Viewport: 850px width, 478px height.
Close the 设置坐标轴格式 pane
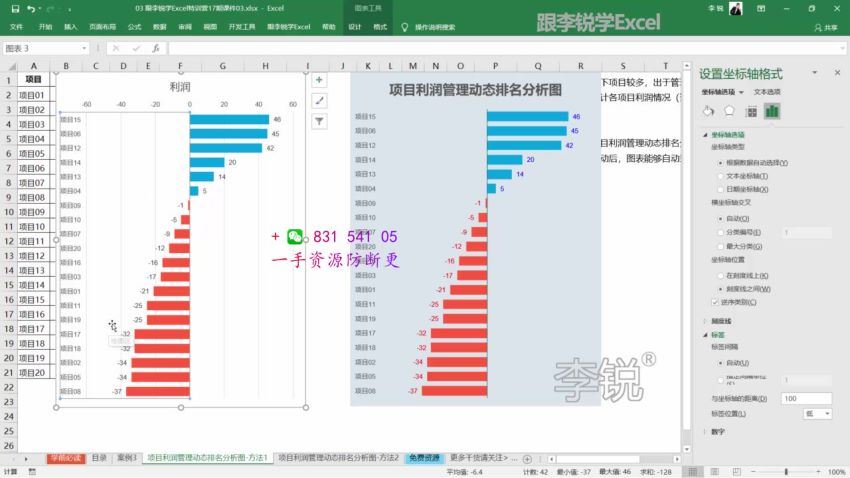point(838,72)
